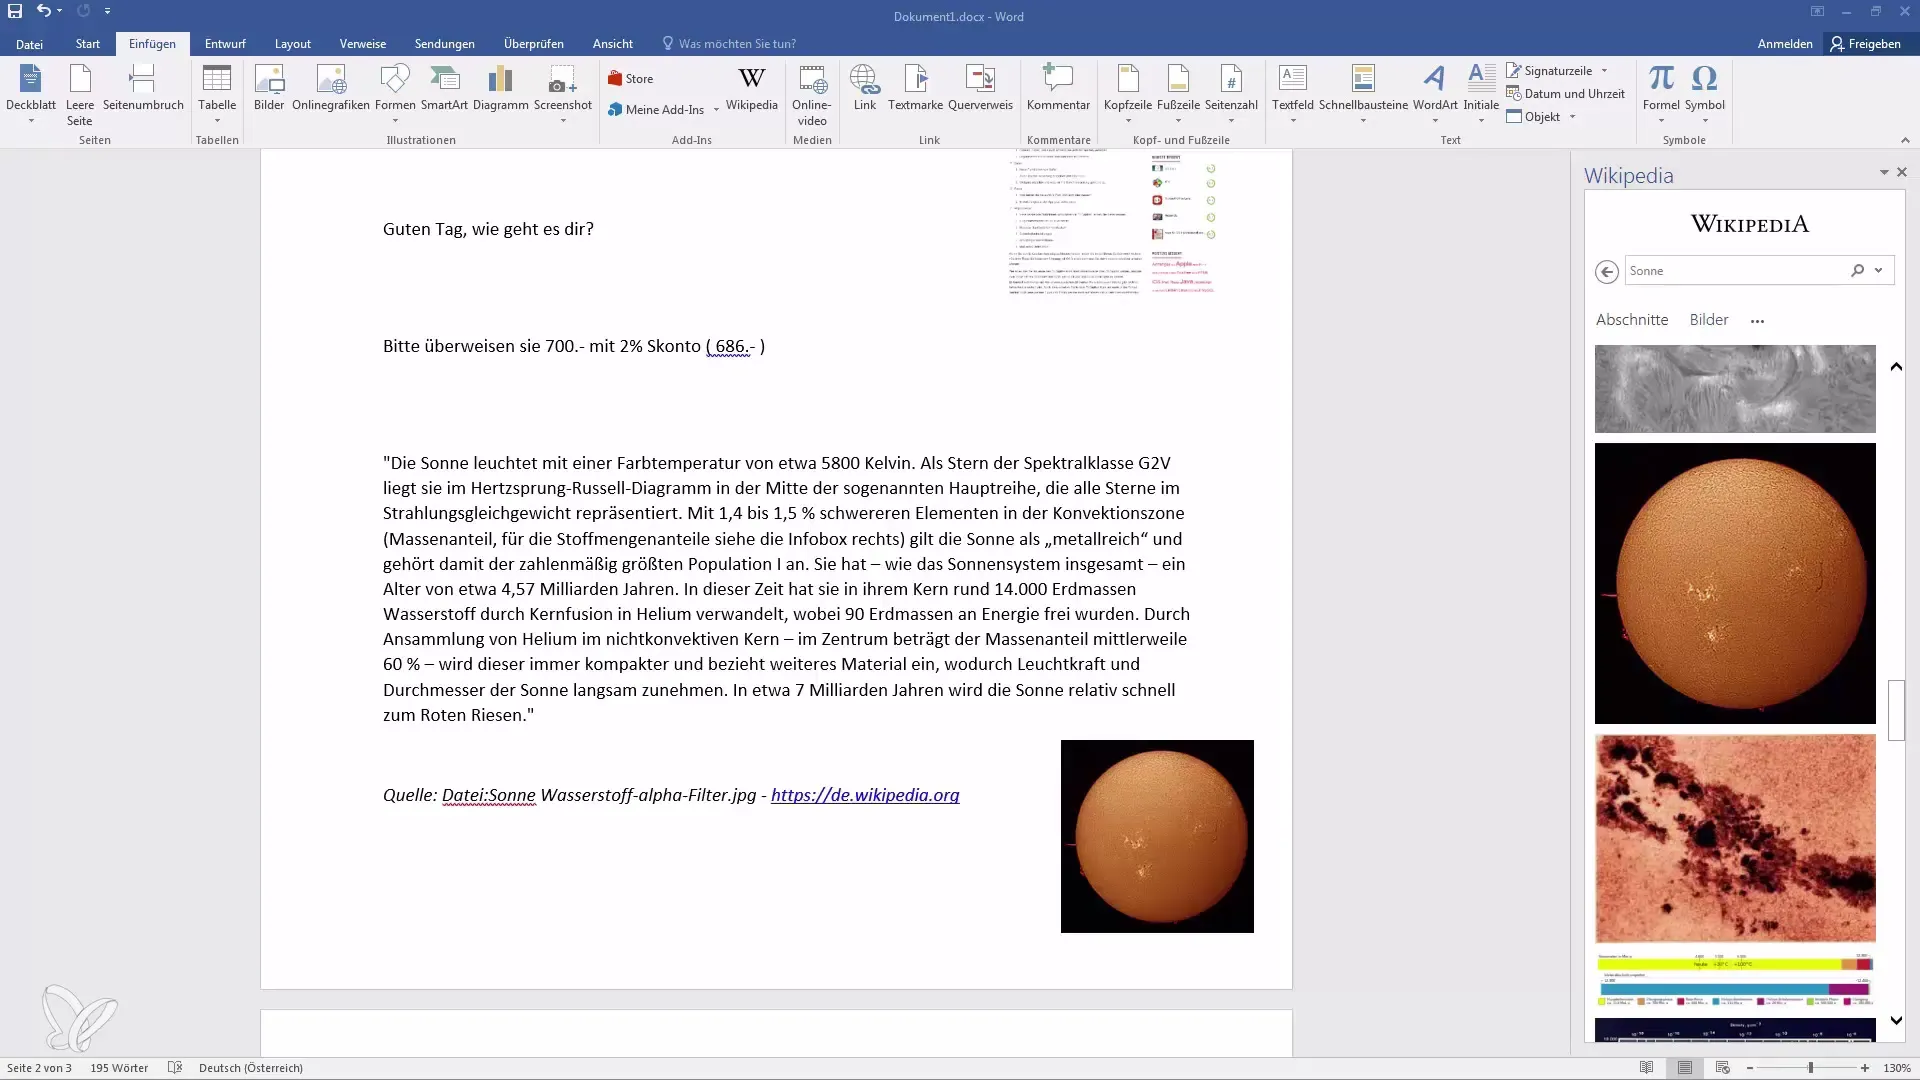
Task: Open the Formen shapes gallery
Action: (395, 93)
